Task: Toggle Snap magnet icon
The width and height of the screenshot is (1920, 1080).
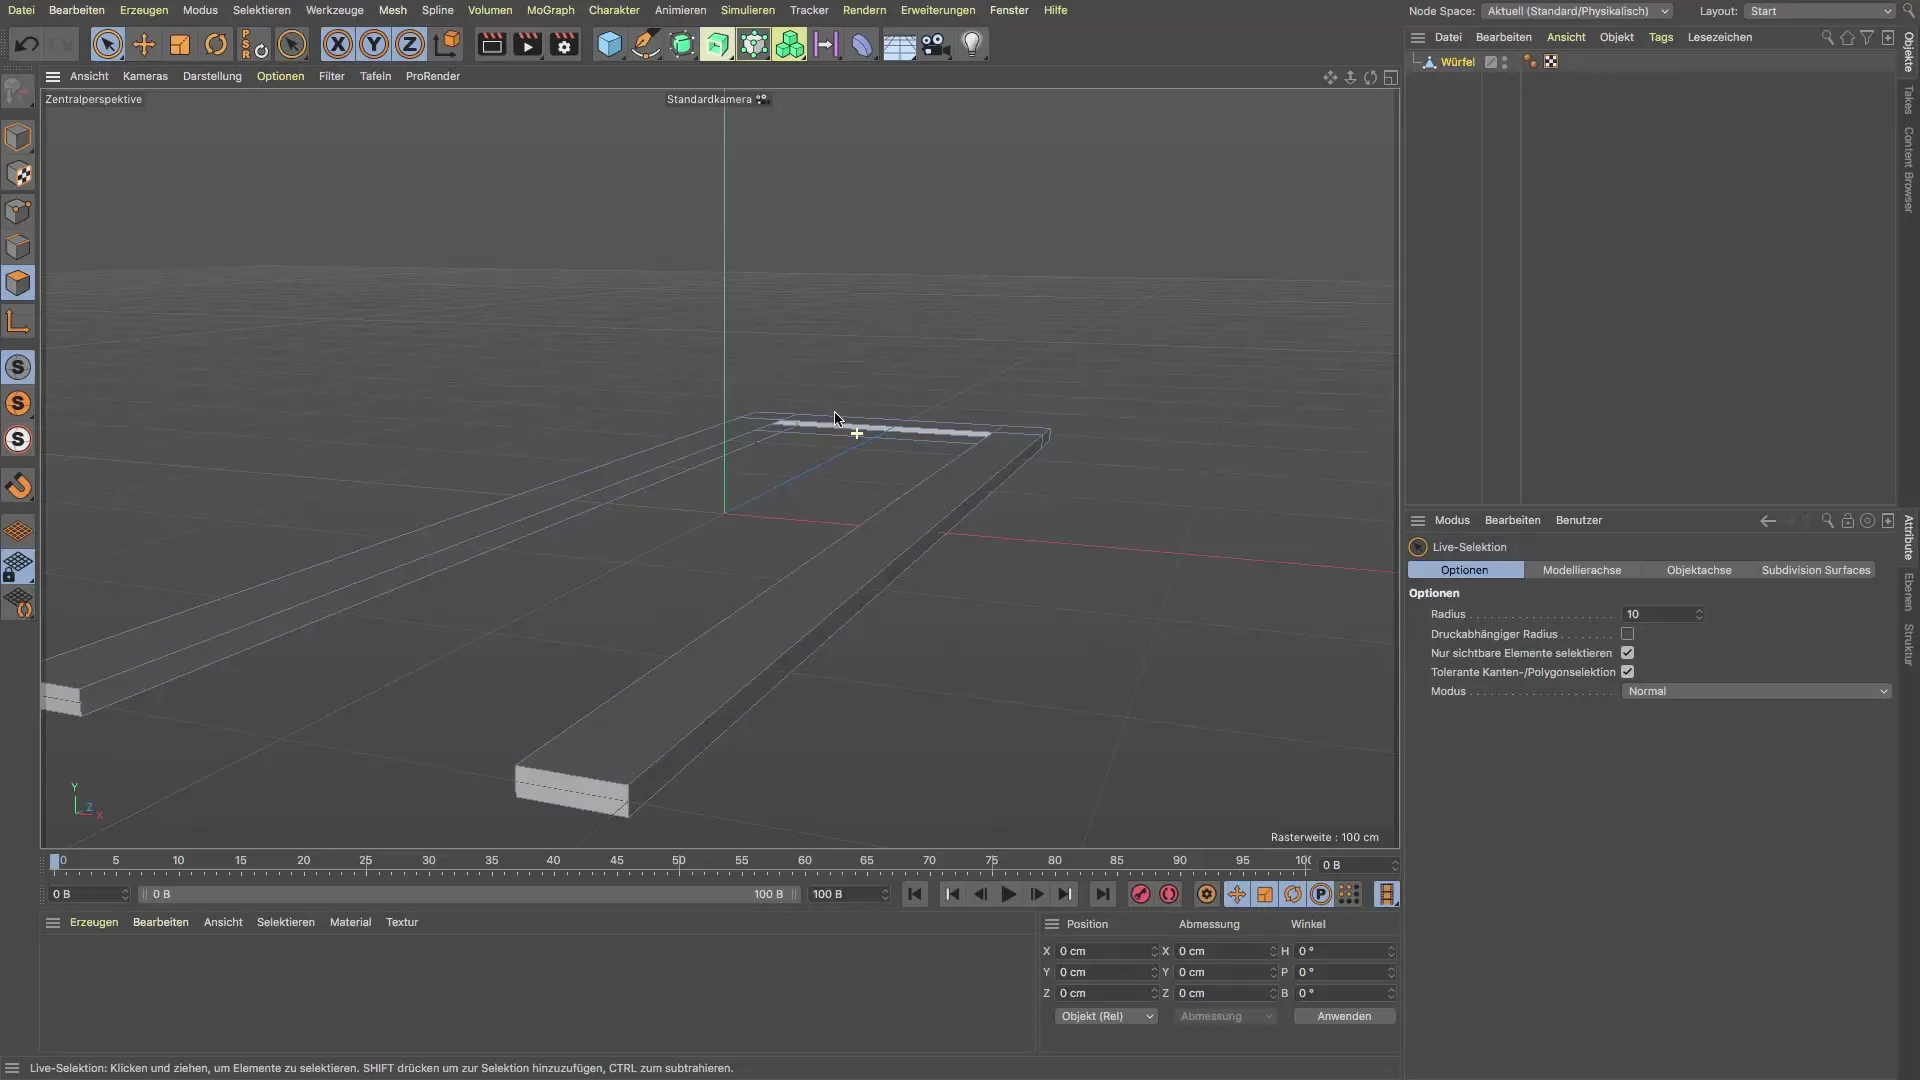Action: coord(18,486)
